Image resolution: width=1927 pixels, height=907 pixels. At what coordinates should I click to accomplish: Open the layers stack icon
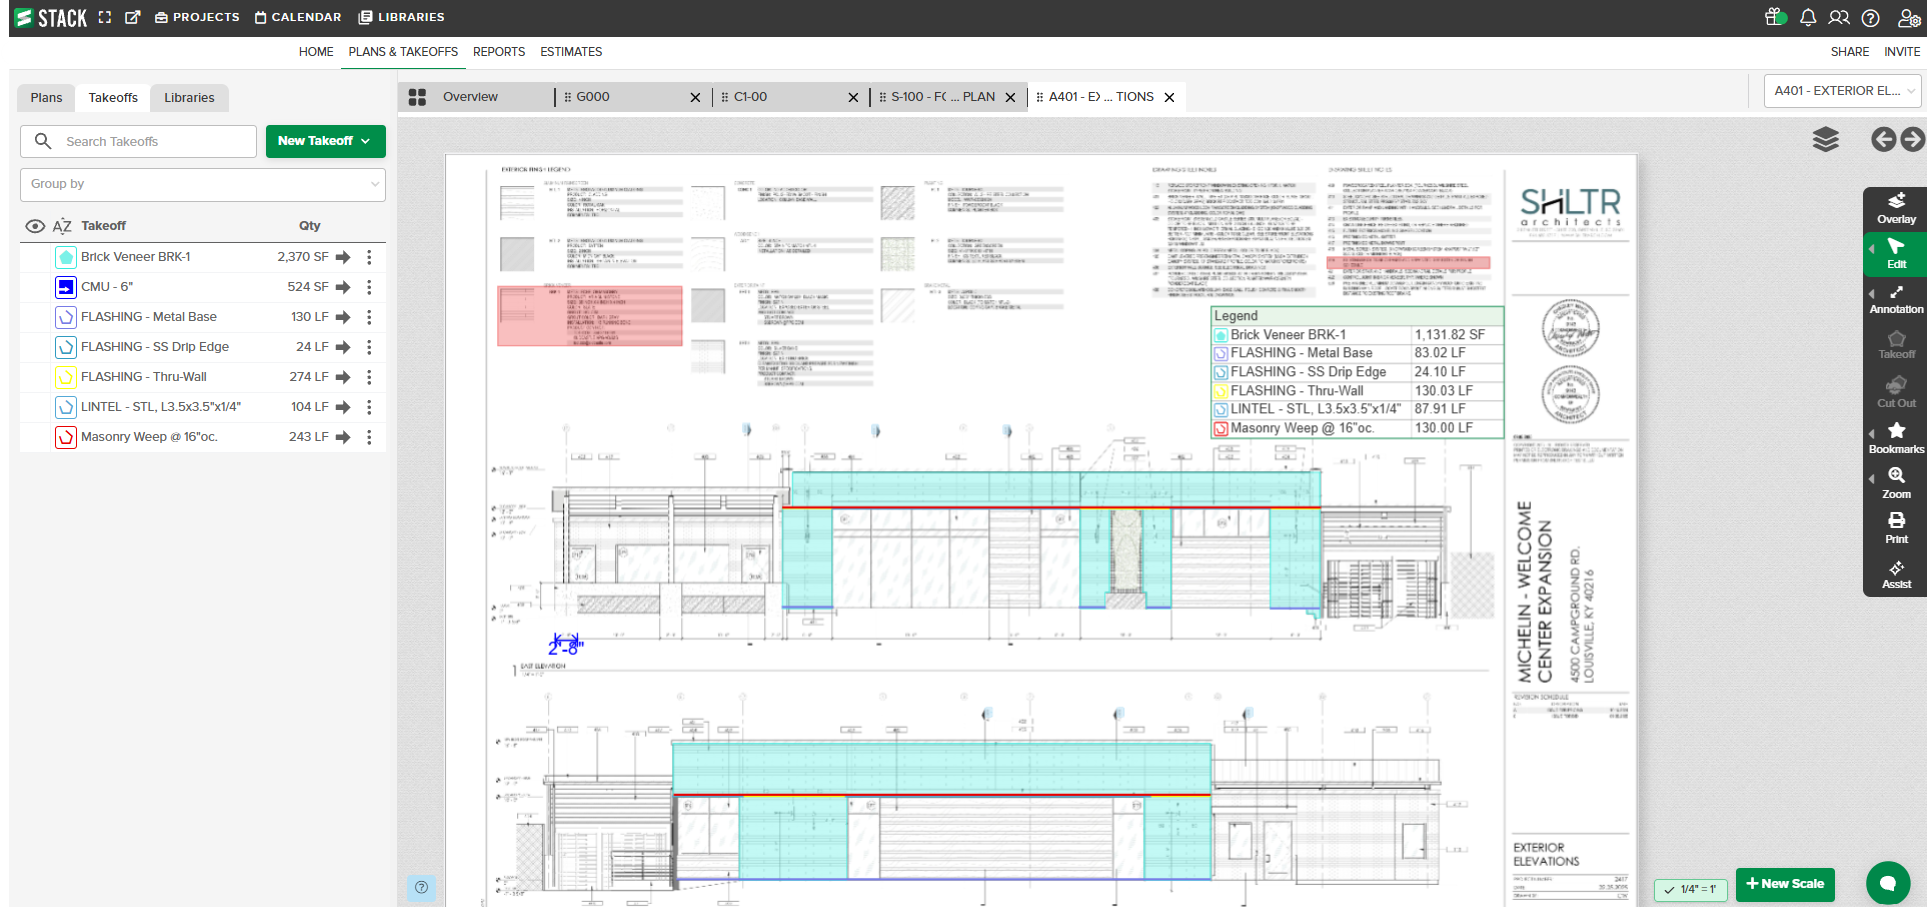click(1825, 140)
